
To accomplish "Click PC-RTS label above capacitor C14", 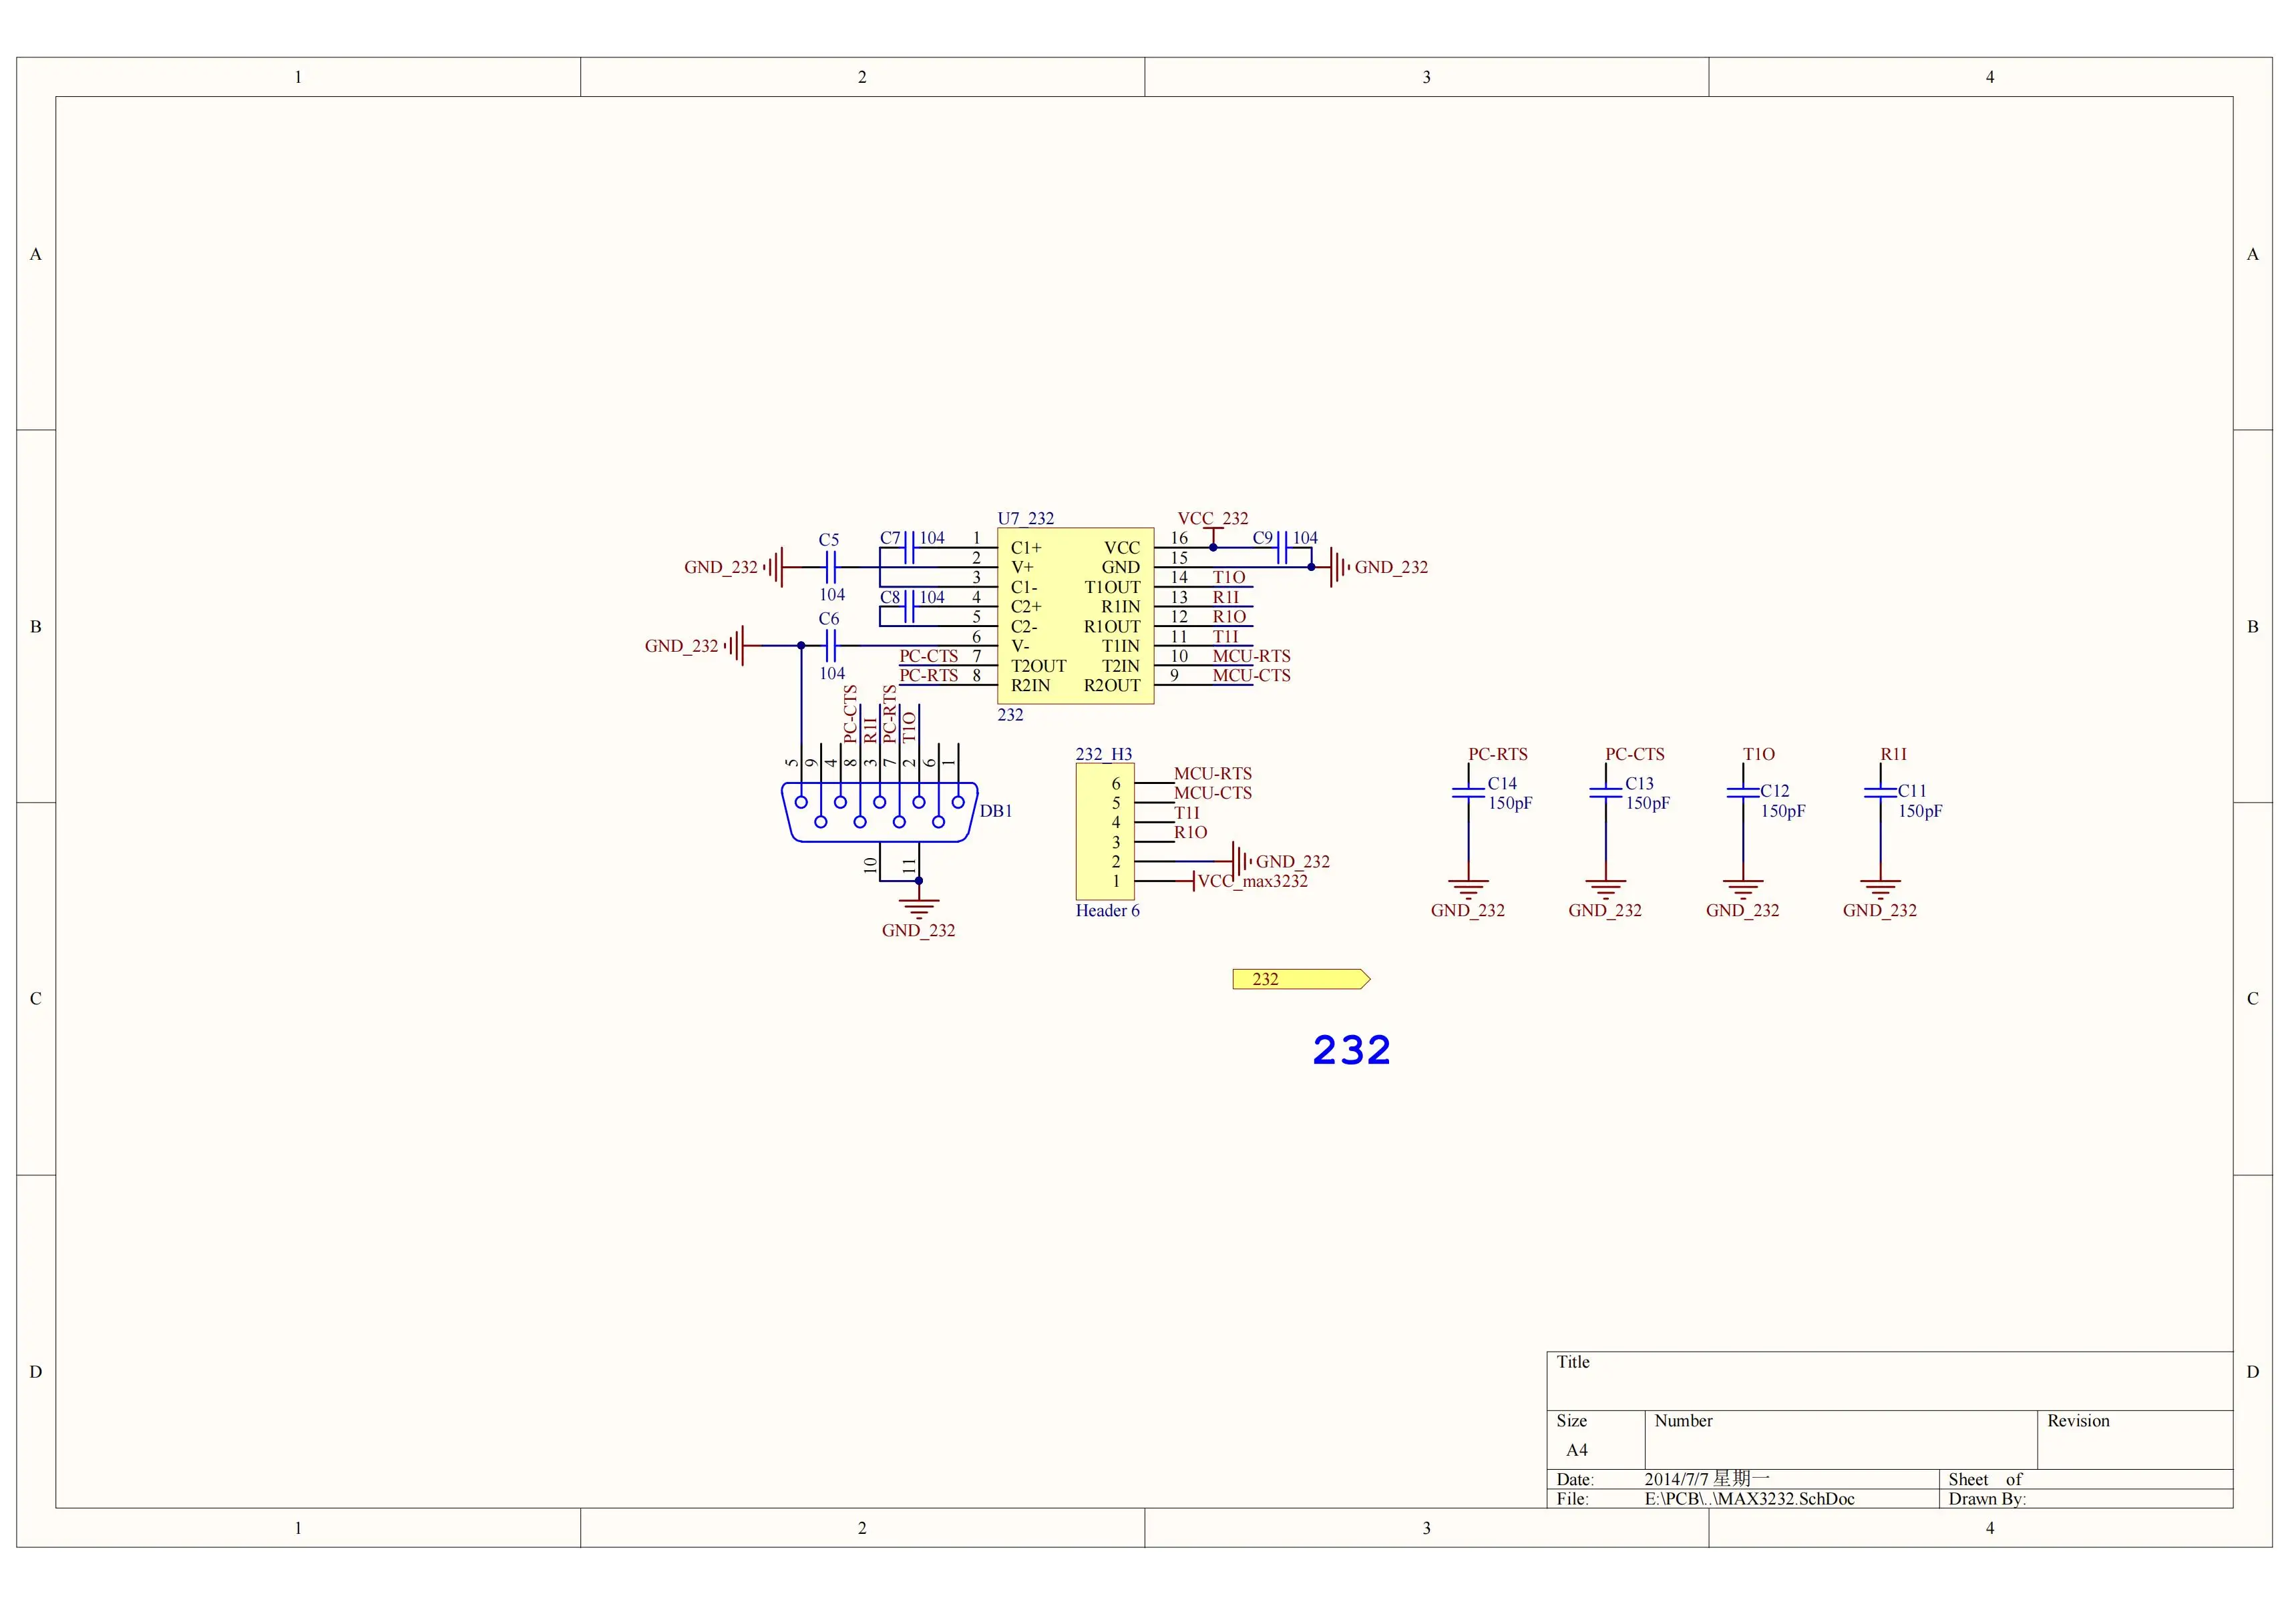I will (1498, 754).
